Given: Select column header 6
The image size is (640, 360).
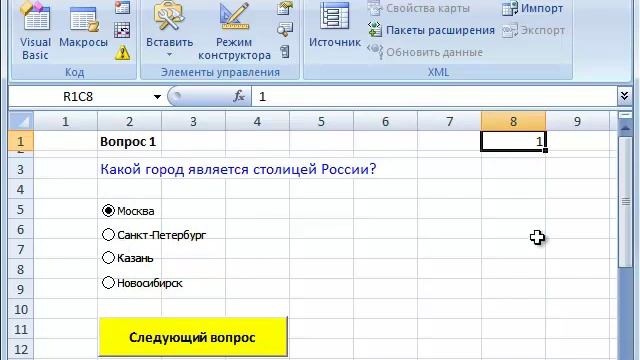Looking at the screenshot, I should coord(386,121).
